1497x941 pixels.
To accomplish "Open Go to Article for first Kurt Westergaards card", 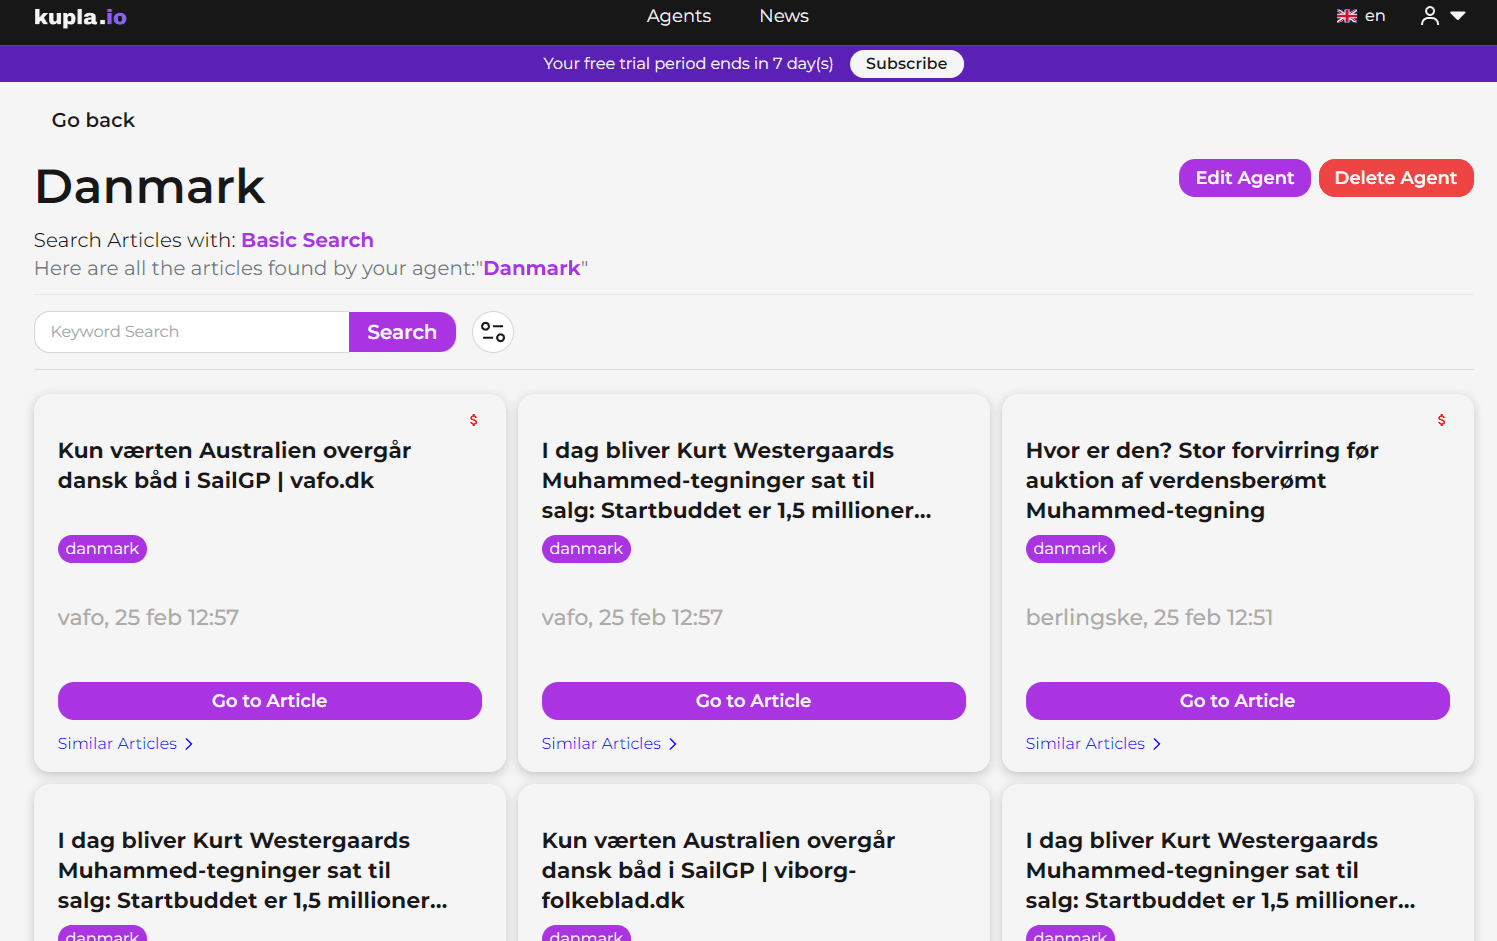I will tap(754, 701).
